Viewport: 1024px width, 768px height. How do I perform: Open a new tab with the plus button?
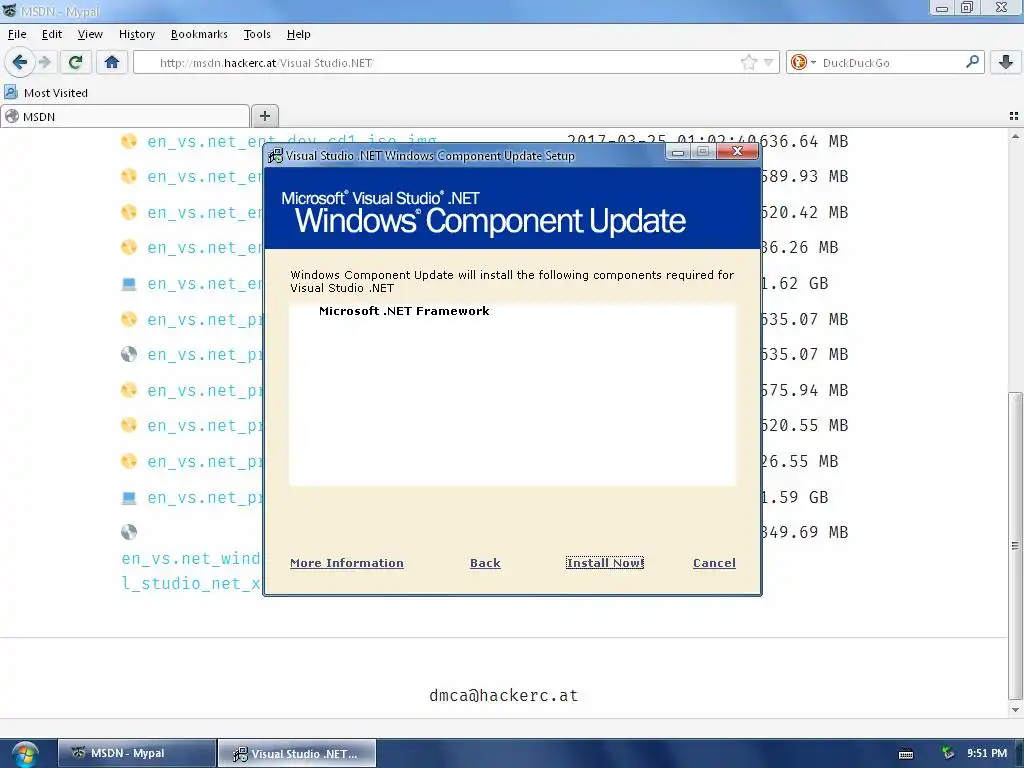tap(264, 116)
